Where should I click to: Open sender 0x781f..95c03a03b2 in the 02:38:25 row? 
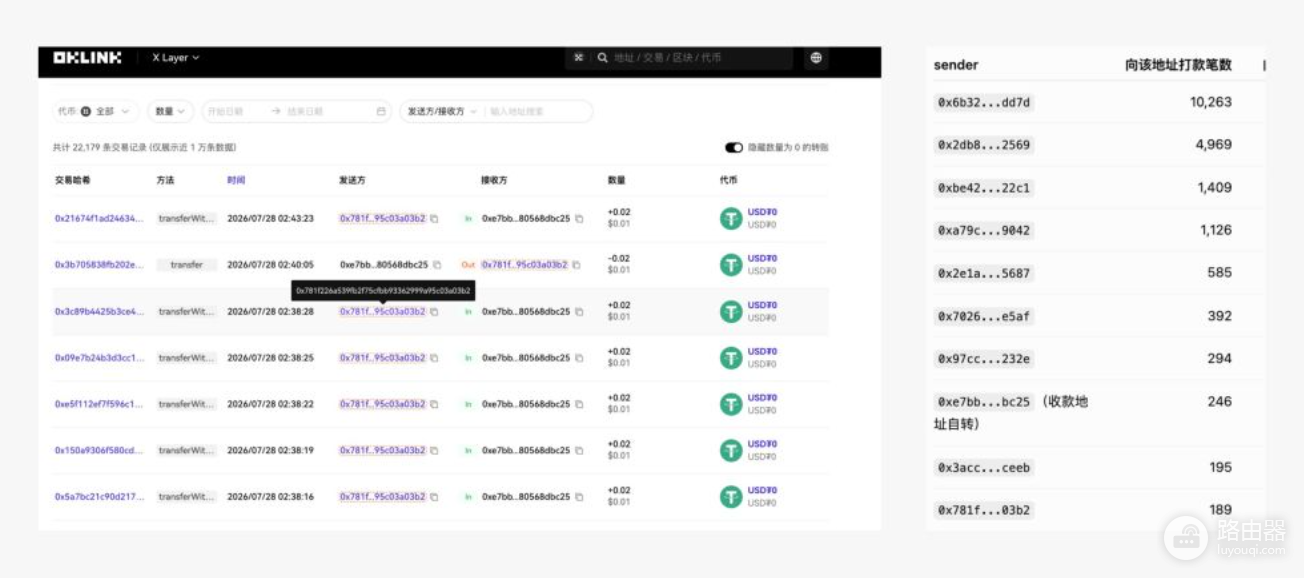[382, 357]
